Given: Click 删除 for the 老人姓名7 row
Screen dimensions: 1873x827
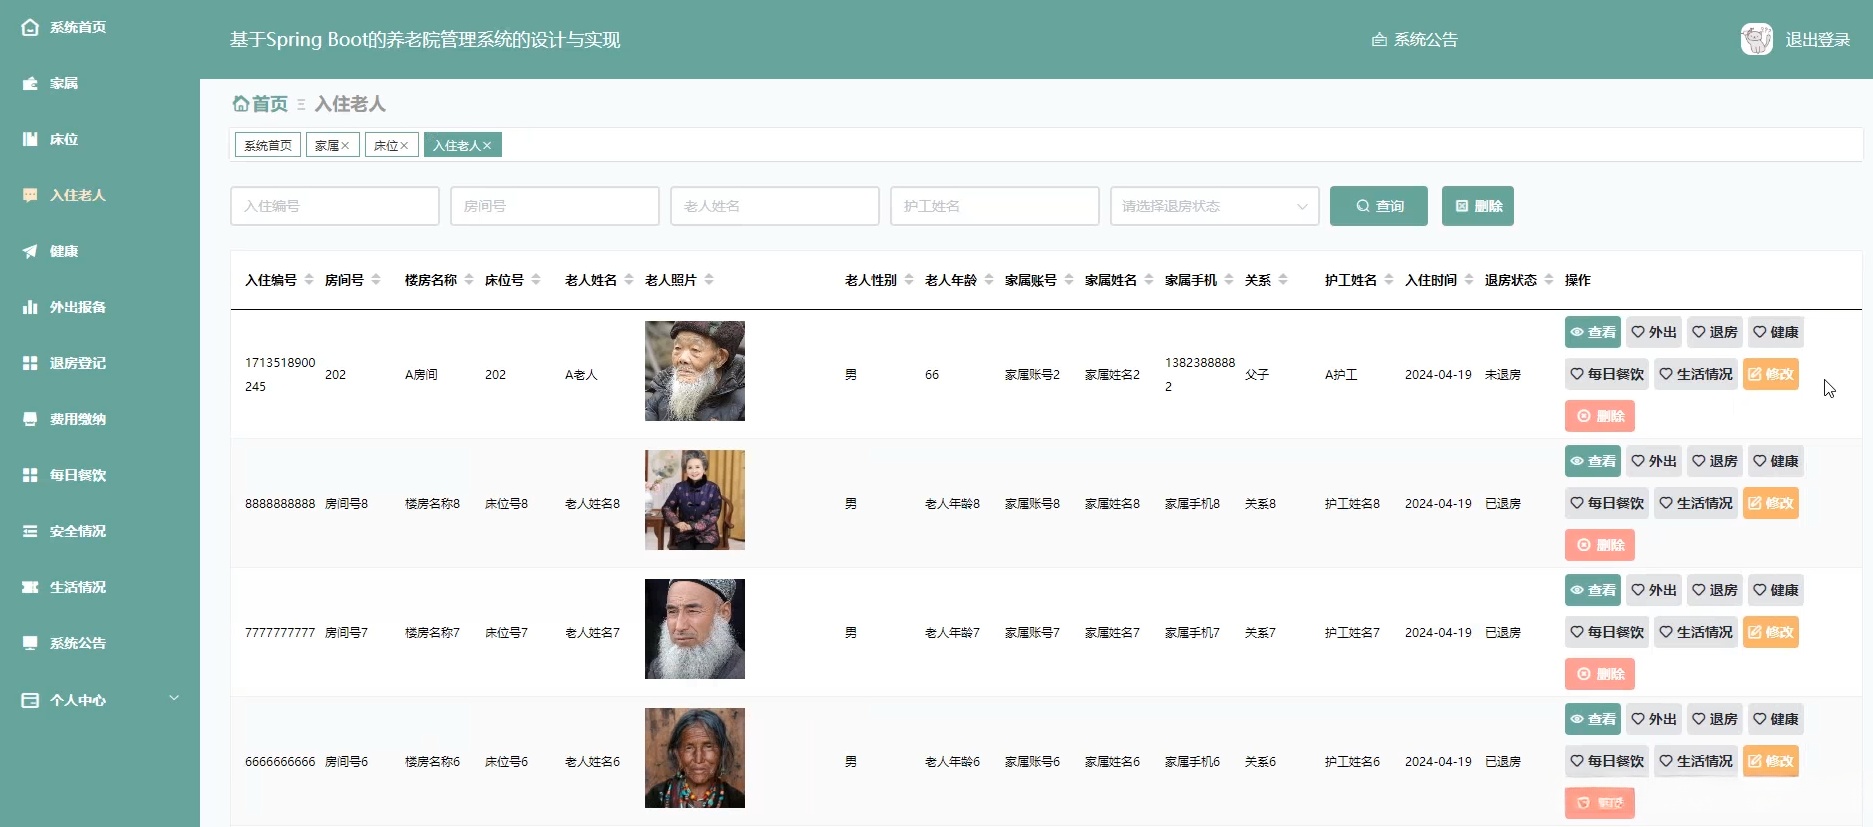Looking at the screenshot, I should (1600, 674).
